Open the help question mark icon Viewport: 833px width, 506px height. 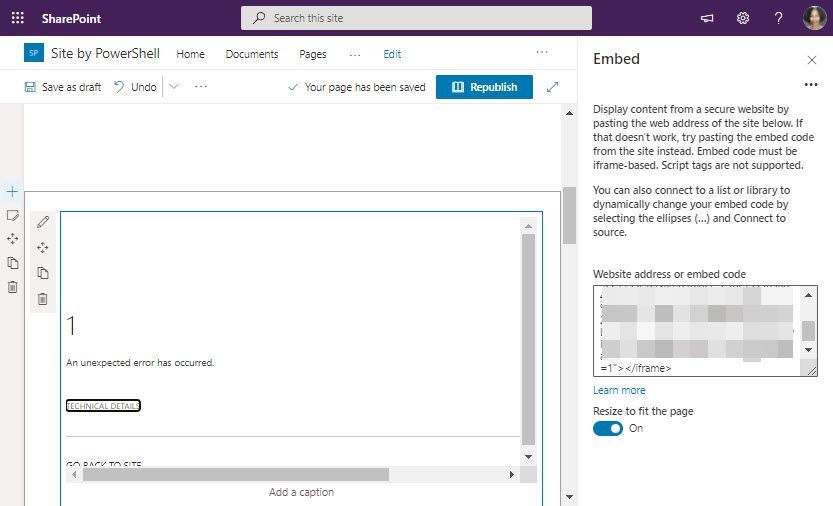click(778, 18)
